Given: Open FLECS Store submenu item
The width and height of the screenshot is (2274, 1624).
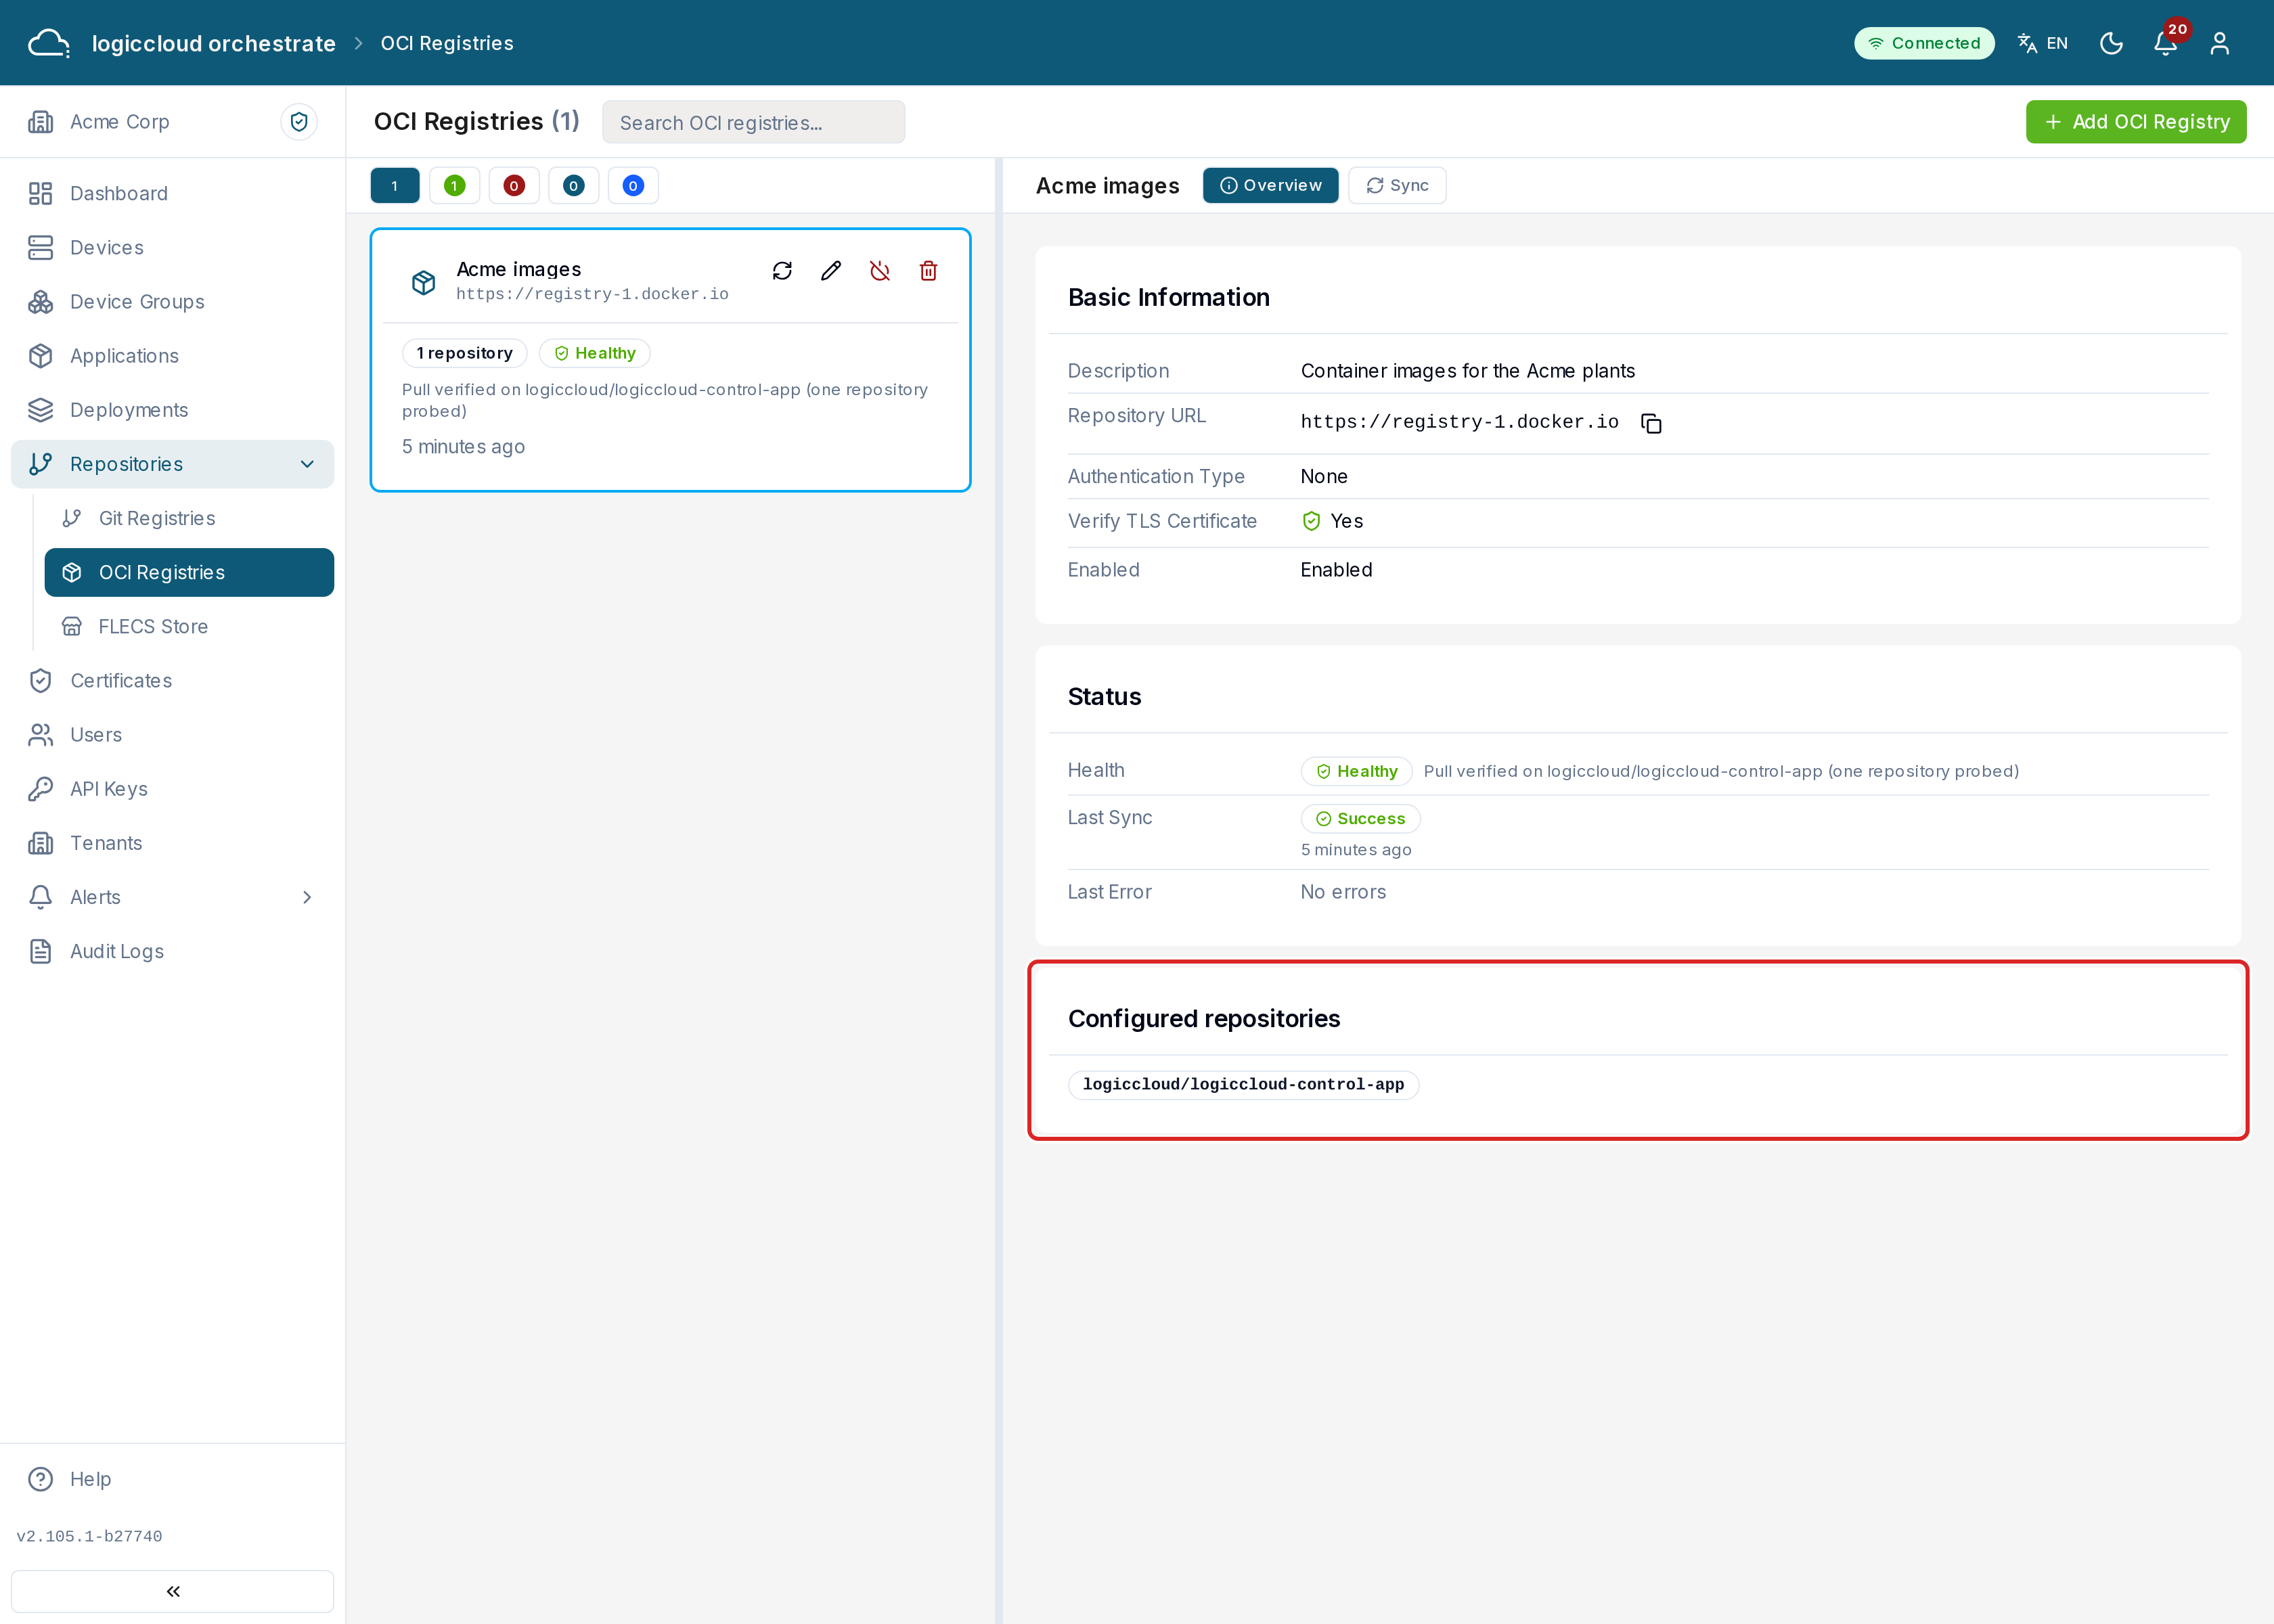Looking at the screenshot, I should [x=189, y=626].
